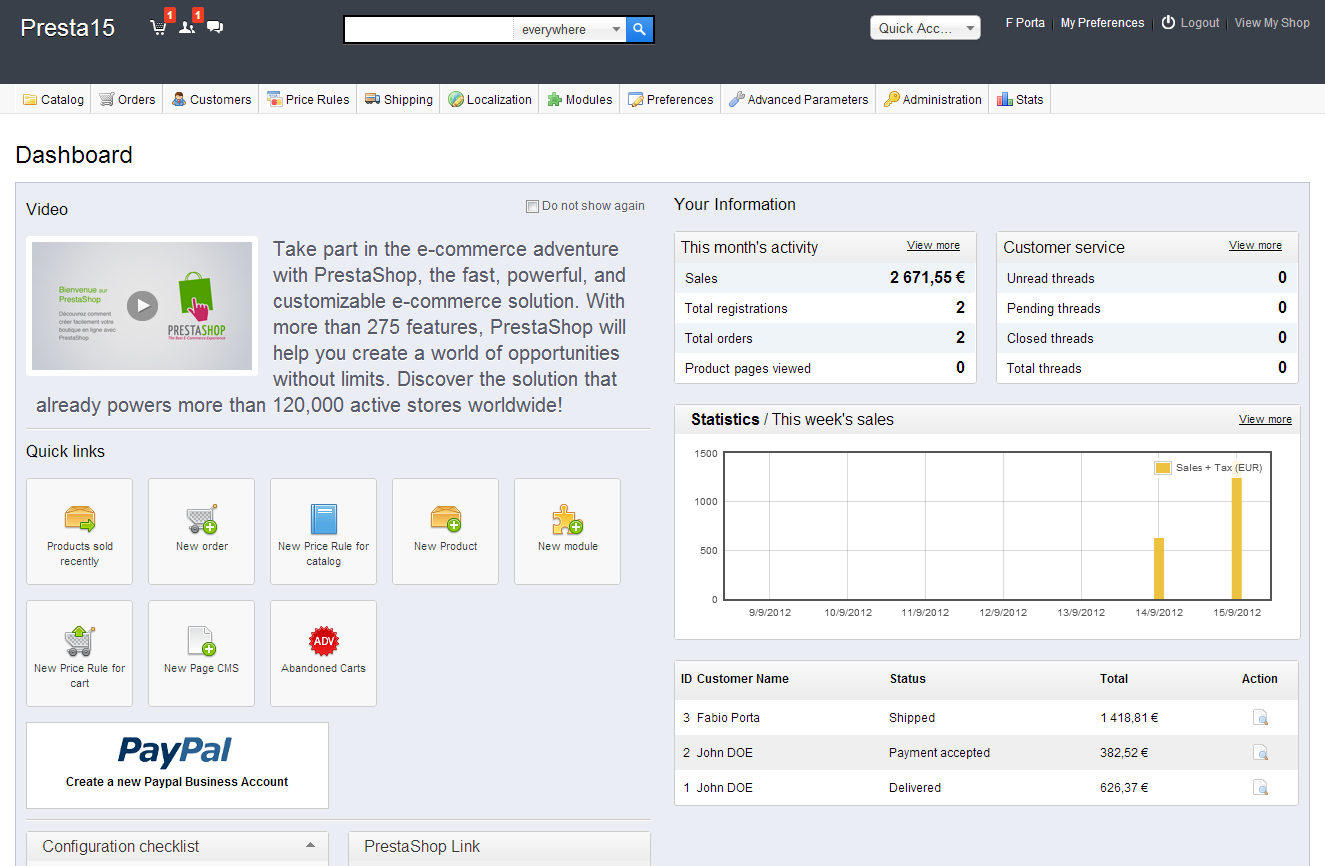Click the search text field

pyautogui.click(x=429, y=30)
